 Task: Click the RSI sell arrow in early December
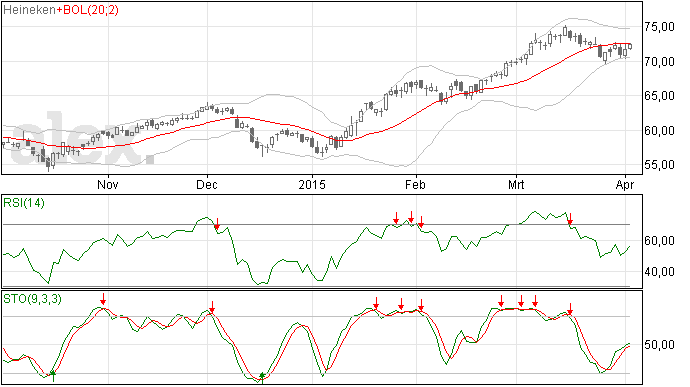[217, 223]
